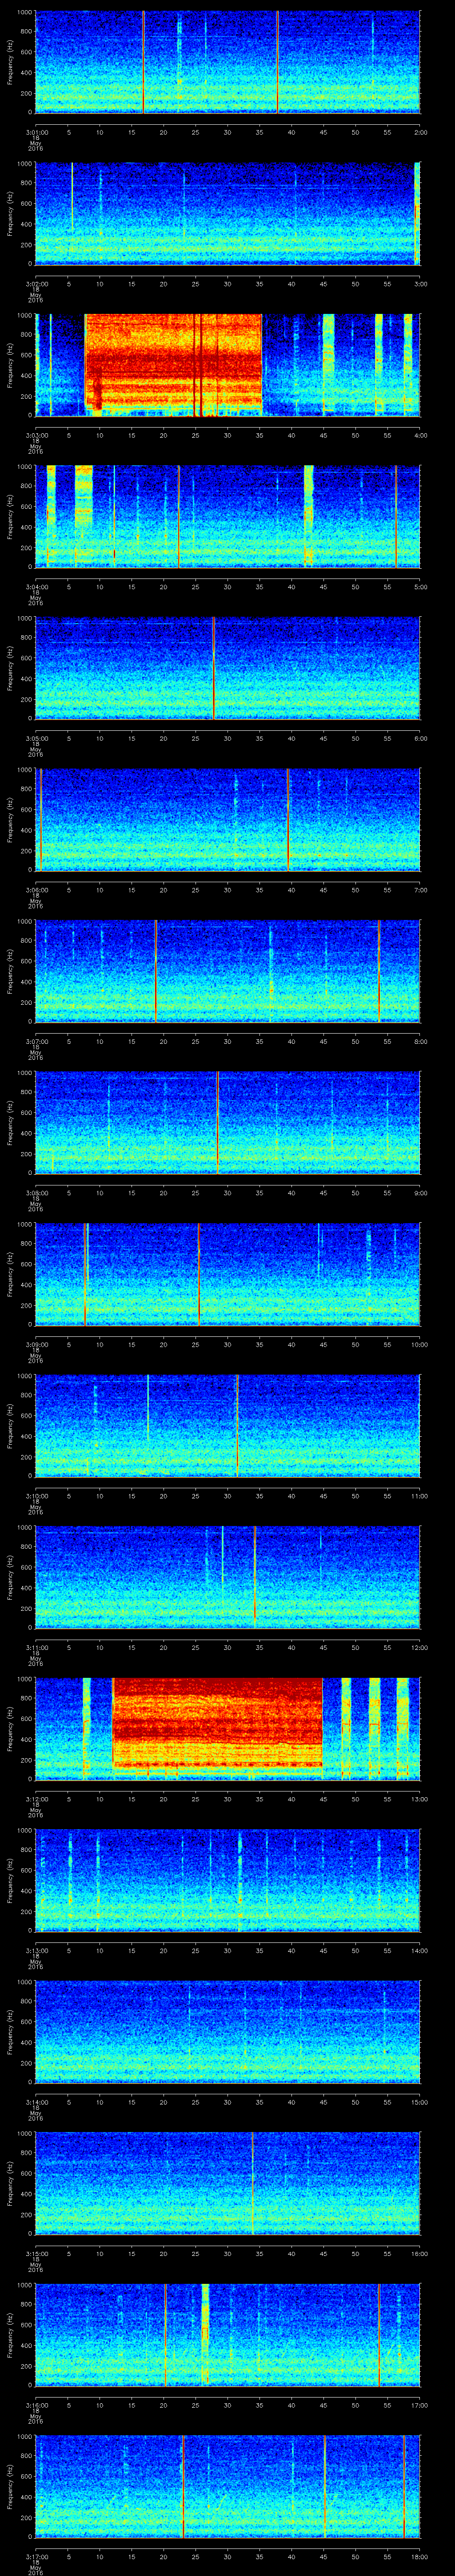Open the 3:04:00 spectrogram panel
The width and height of the screenshot is (455, 2576).
(228, 516)
